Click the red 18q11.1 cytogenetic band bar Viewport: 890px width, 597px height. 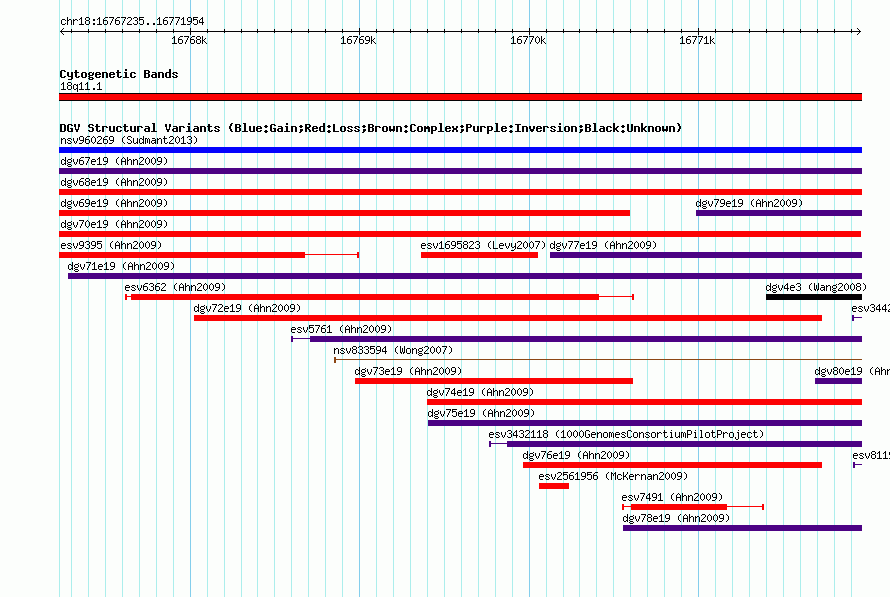click(460, 97)
